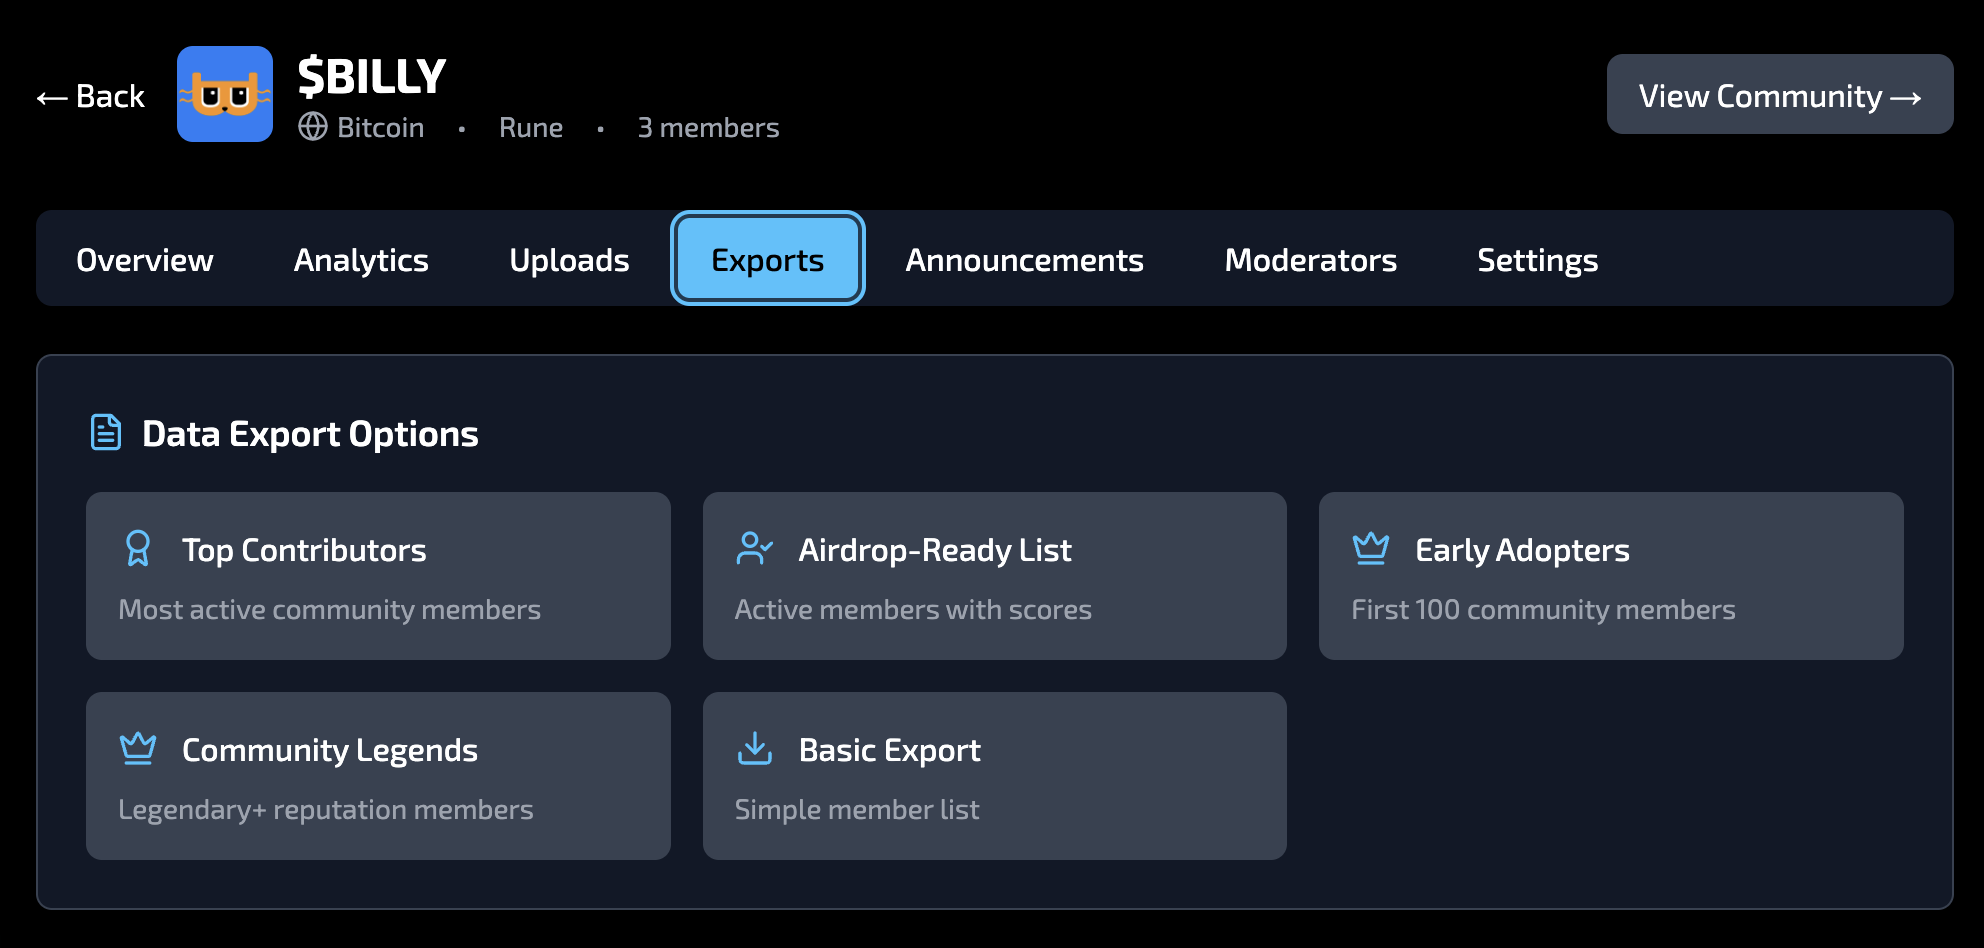Click the globe icon beside Bitcoin
1984x948 pixels.
313,127
